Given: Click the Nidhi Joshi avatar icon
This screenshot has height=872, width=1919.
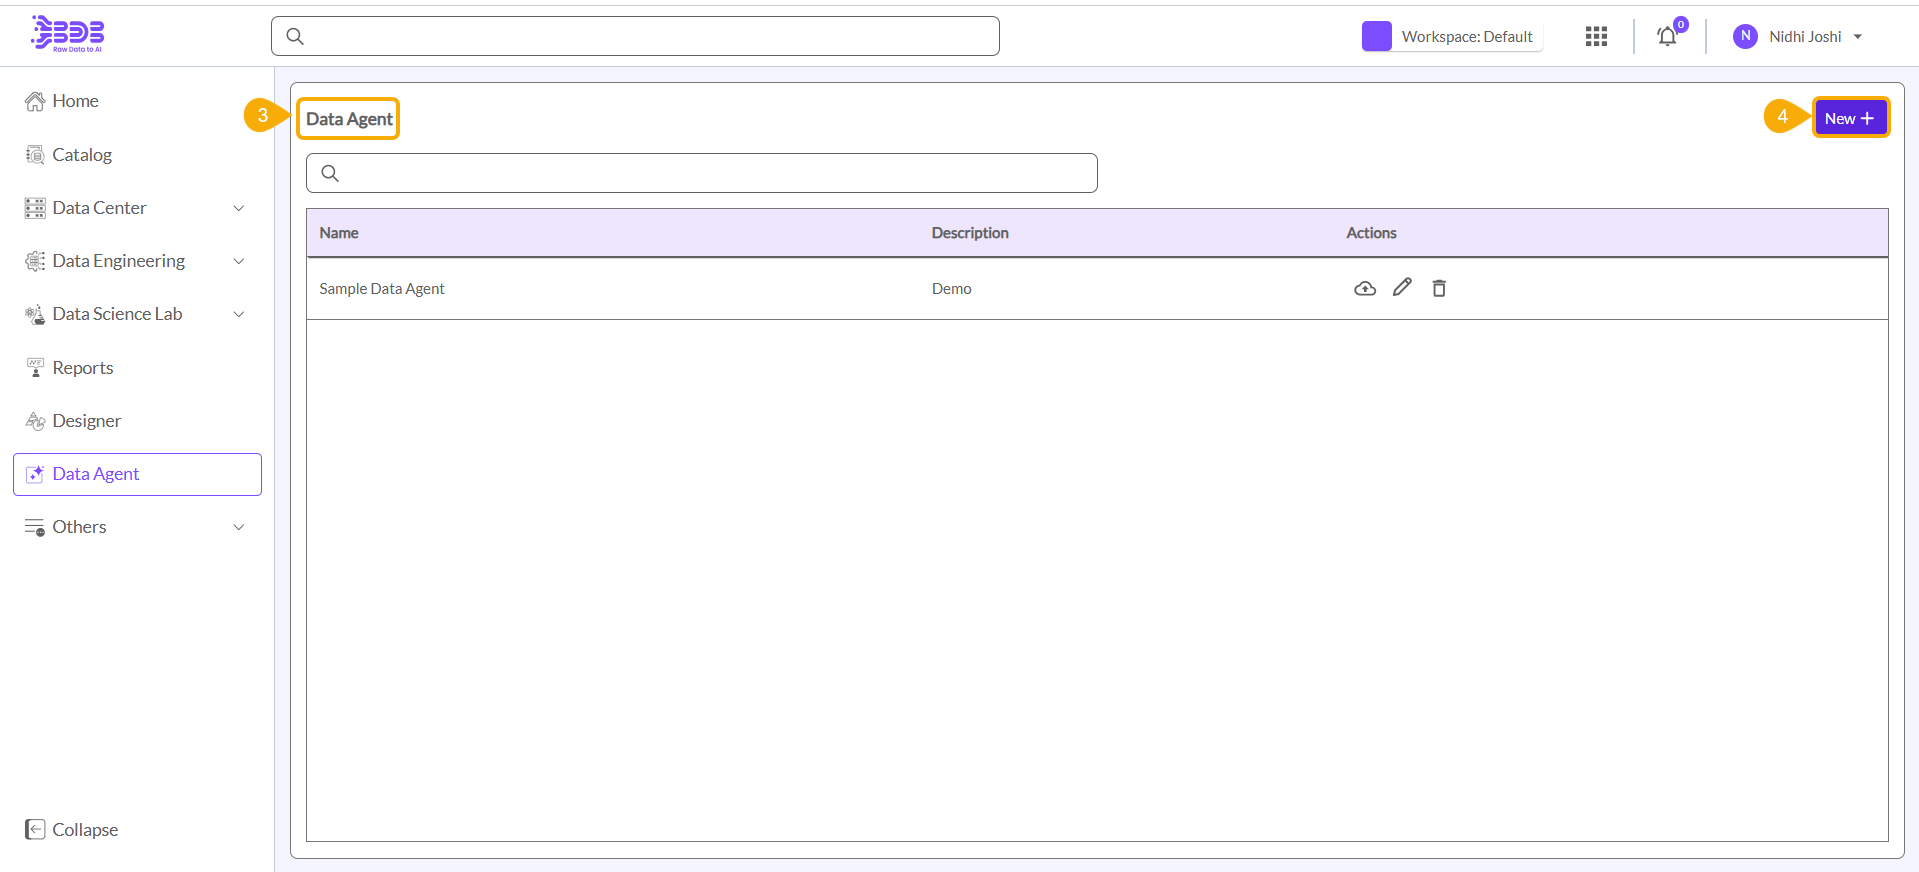Looking at the screenshot, I should (x=1745, y=37).
